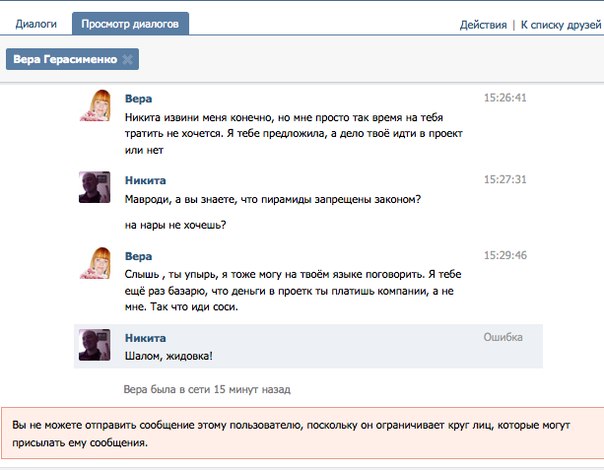Image resolution: width=604 pixels, height=470 pixels.
Task: Click the Вера name above the 15:29:46 message
Action: 138,256
